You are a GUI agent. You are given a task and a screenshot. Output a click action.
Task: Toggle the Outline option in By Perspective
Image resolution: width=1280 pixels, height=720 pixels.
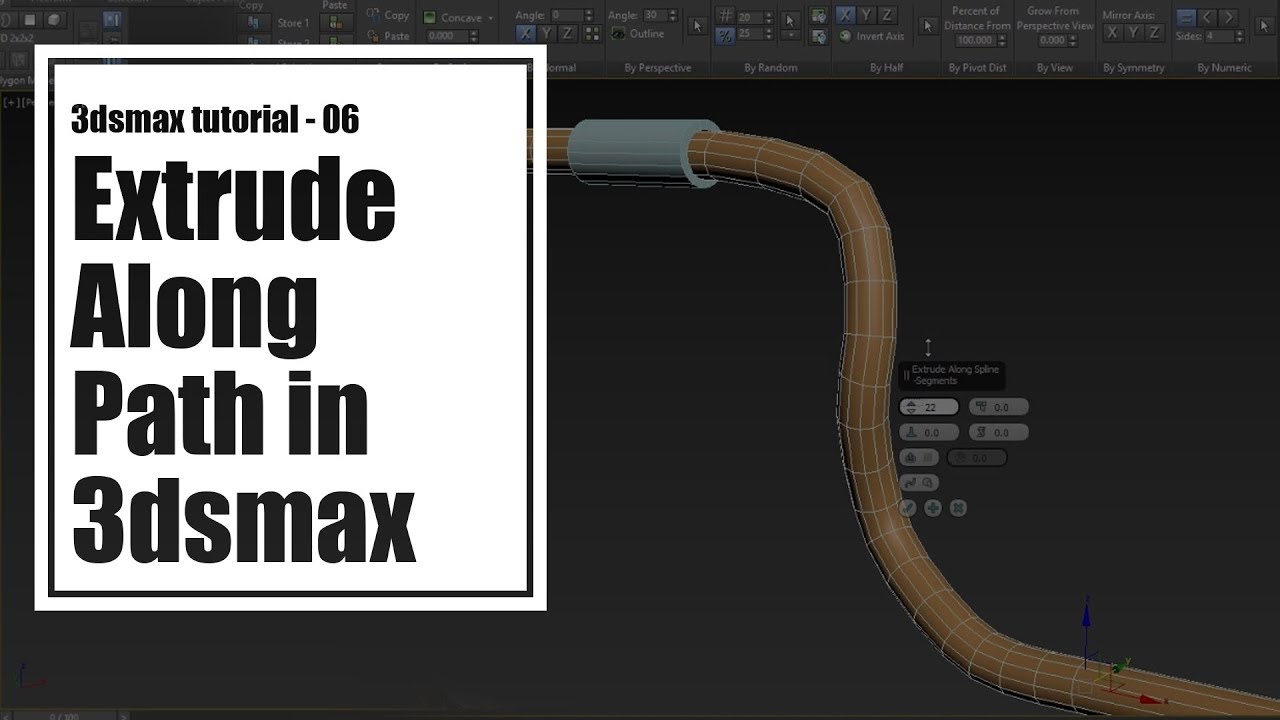[638, 33]
